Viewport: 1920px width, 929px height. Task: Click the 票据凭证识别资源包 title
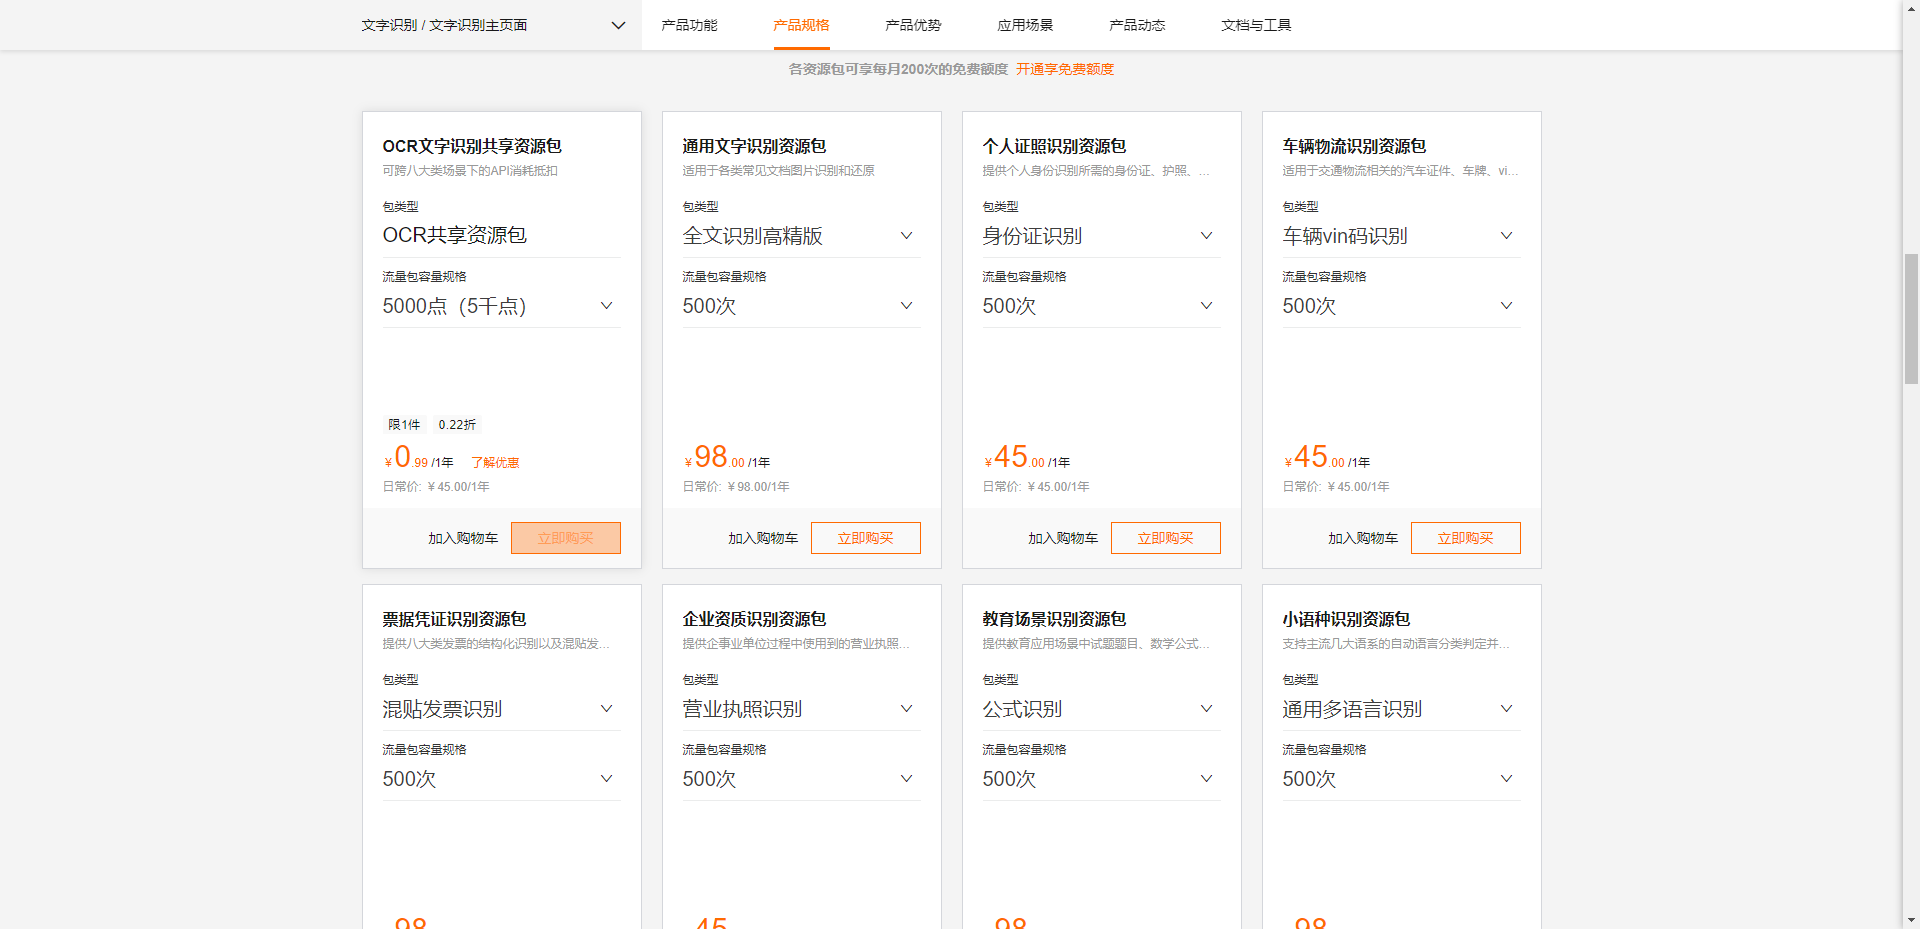(x=454, y=619)
